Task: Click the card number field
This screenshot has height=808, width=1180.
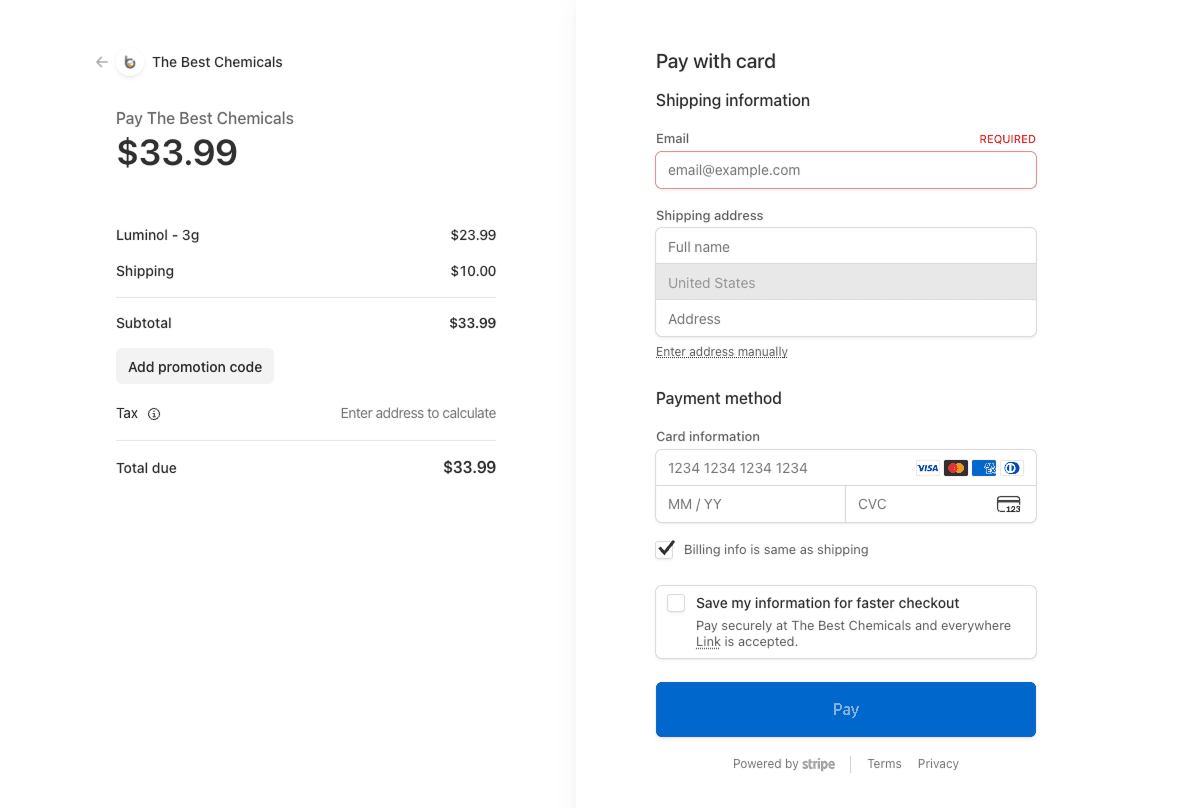Action: [780, 468]
